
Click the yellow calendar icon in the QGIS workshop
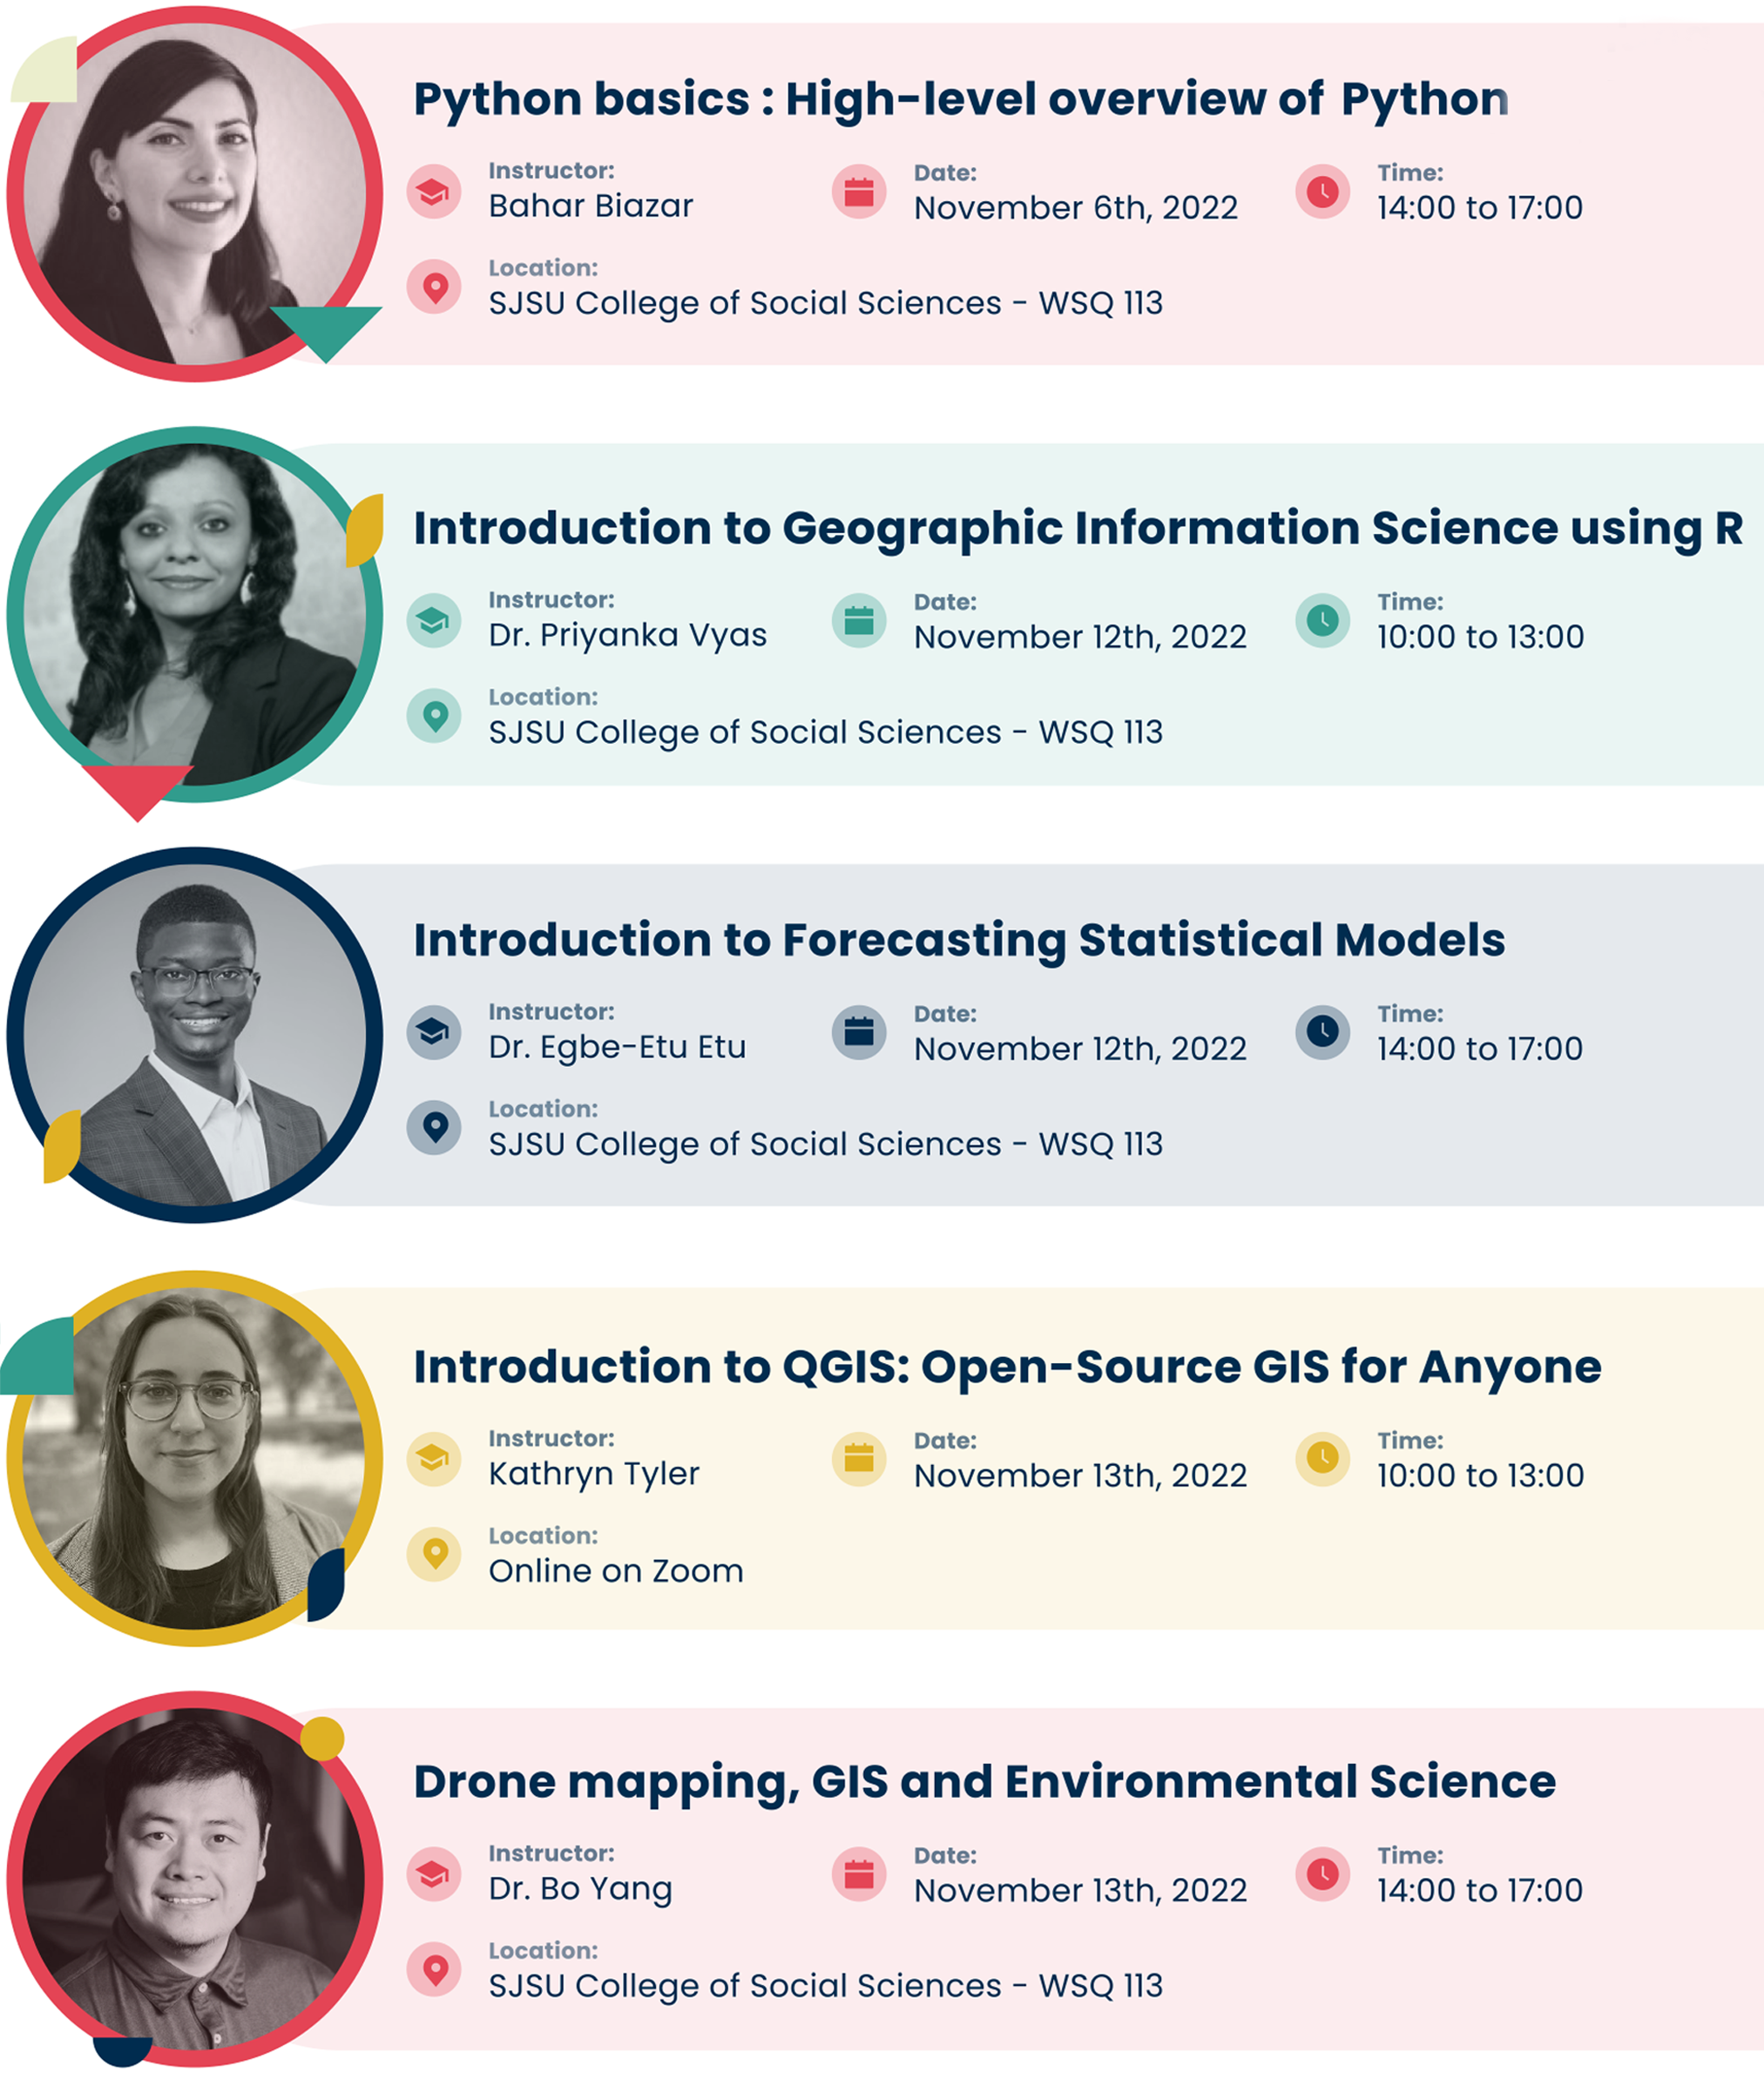859,1459
